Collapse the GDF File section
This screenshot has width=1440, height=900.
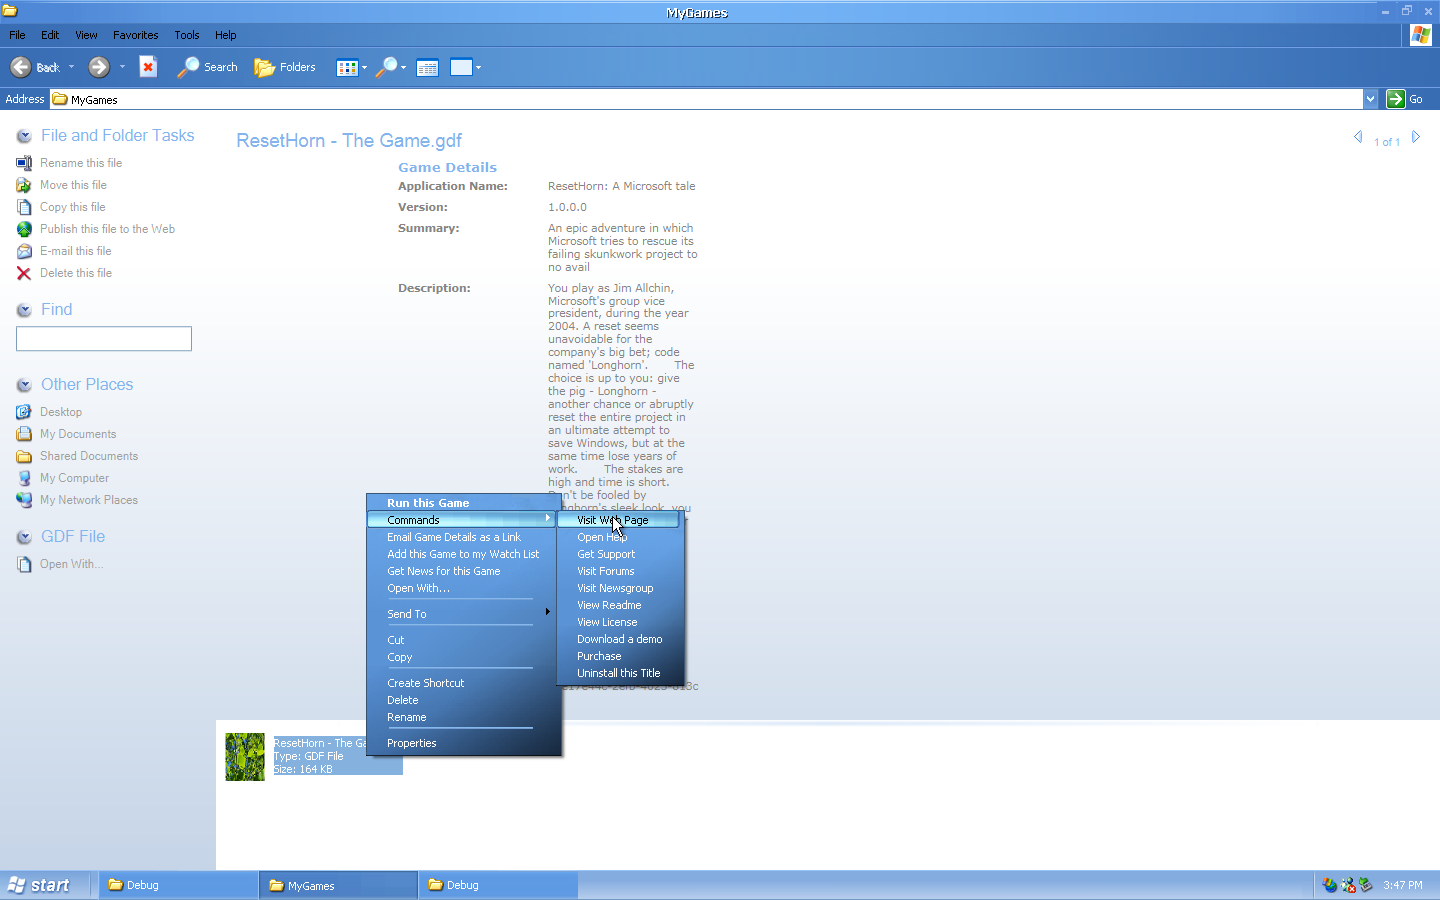(x=24, y=537)
